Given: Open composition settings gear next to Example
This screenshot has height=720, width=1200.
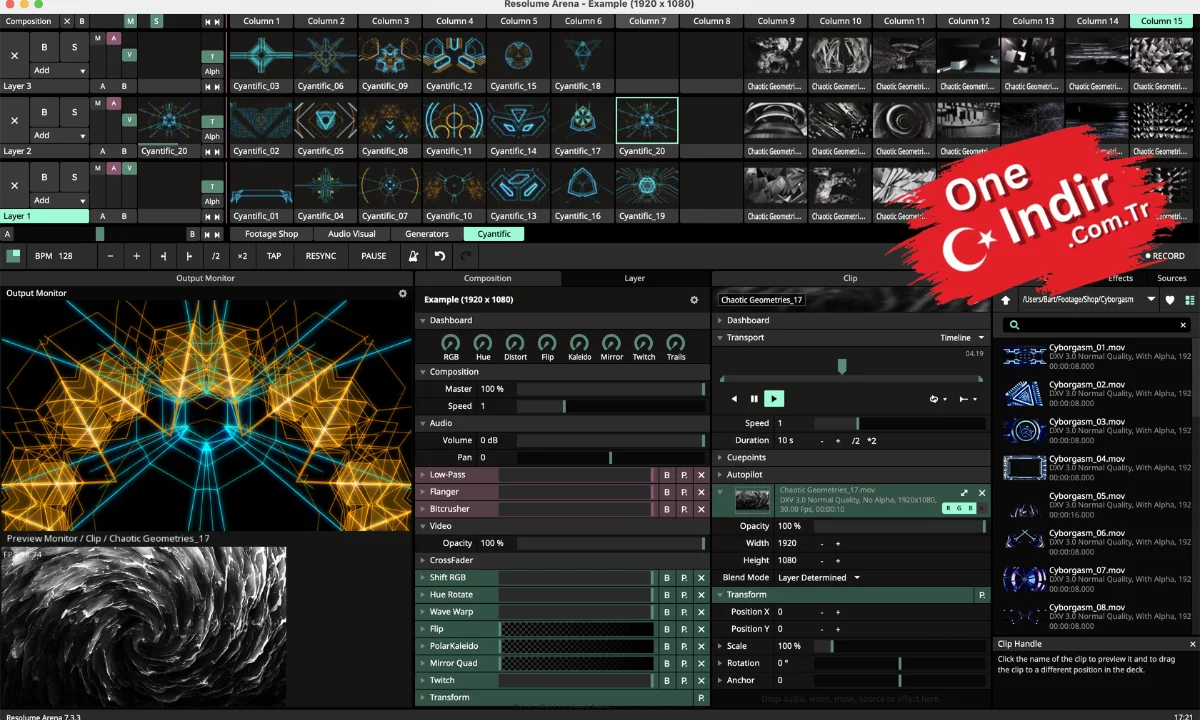Looking at the screenshot, I should click(x=694, y=300).
